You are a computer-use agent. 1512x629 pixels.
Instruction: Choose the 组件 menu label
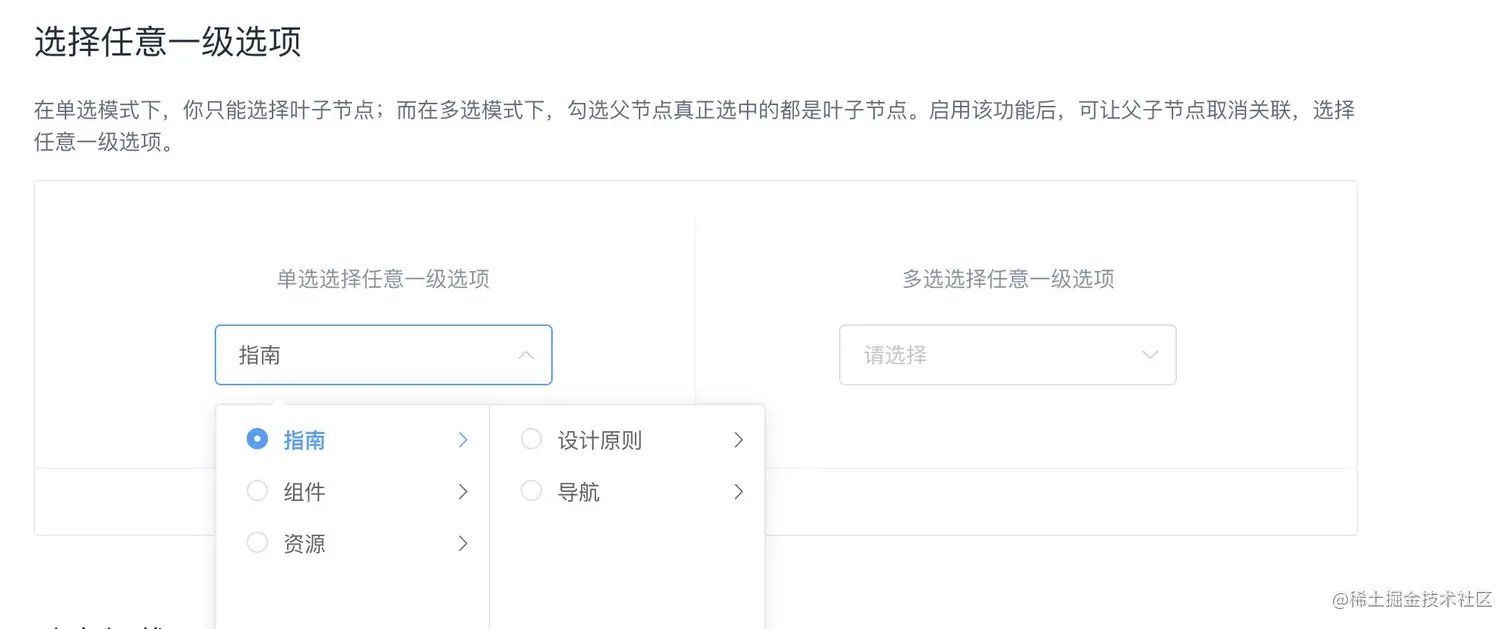[304, 492]
